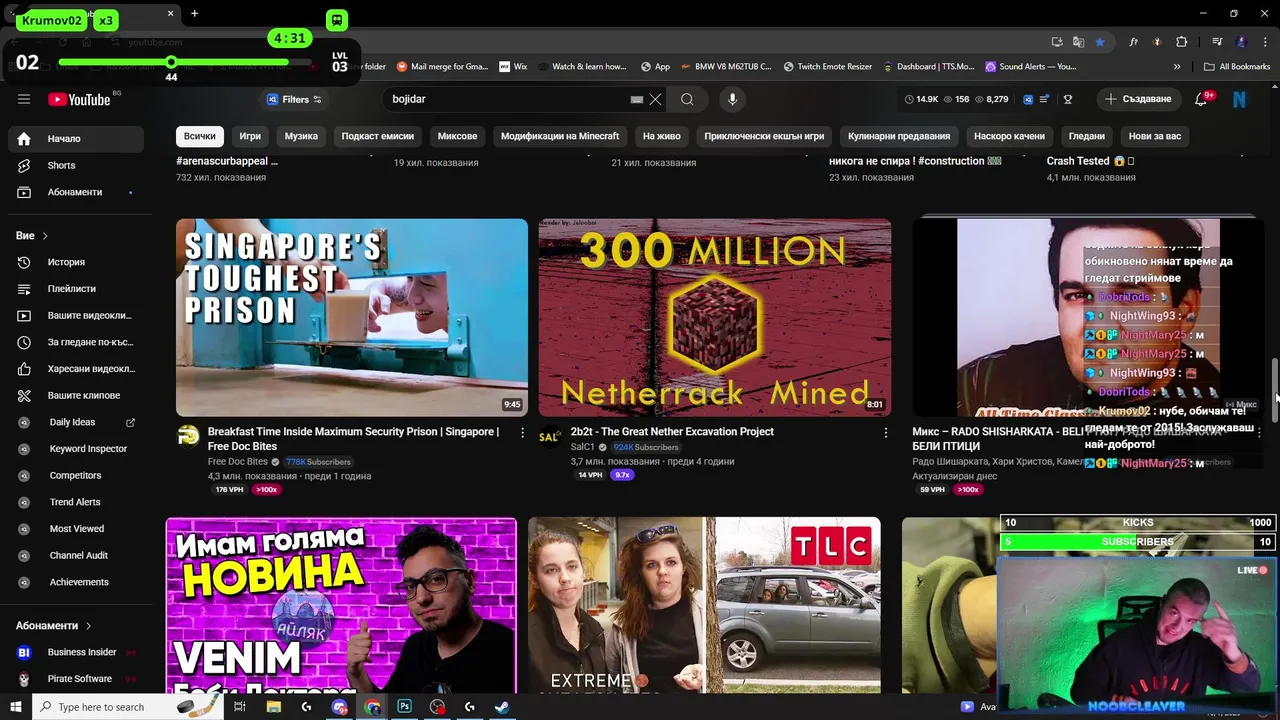Screen dimensions: 1280x720
Task: Open the video options for 2b2t Nether Excavation
Action: [x=885, y=432]
